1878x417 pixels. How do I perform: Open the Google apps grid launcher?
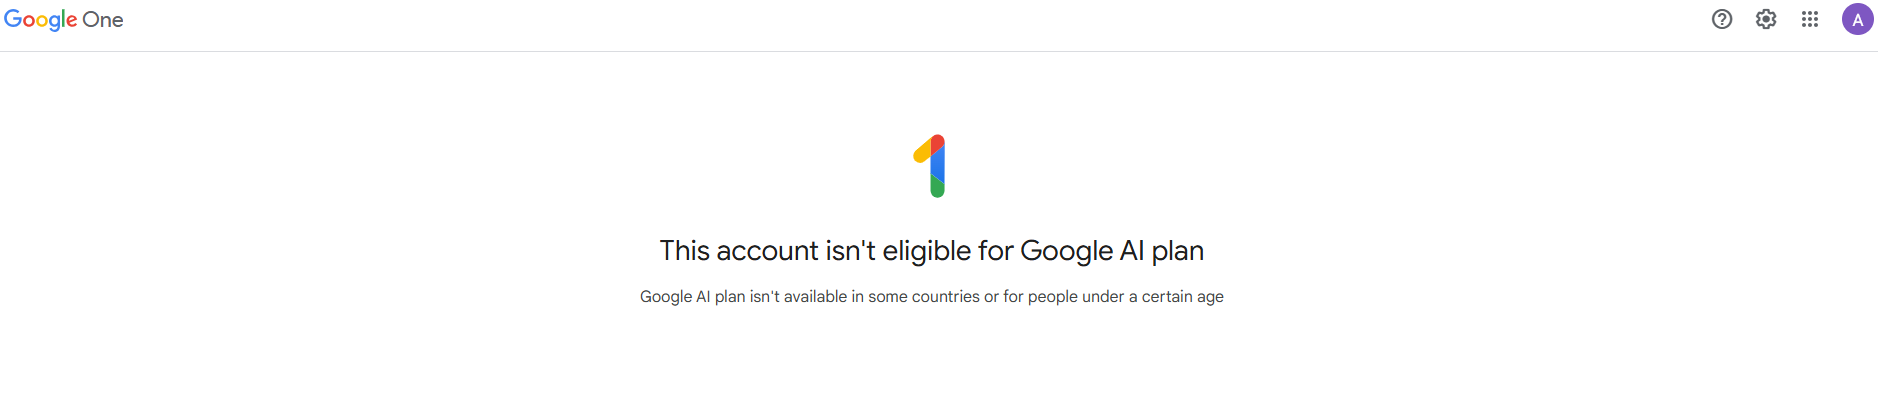(x=1810, y=19)
